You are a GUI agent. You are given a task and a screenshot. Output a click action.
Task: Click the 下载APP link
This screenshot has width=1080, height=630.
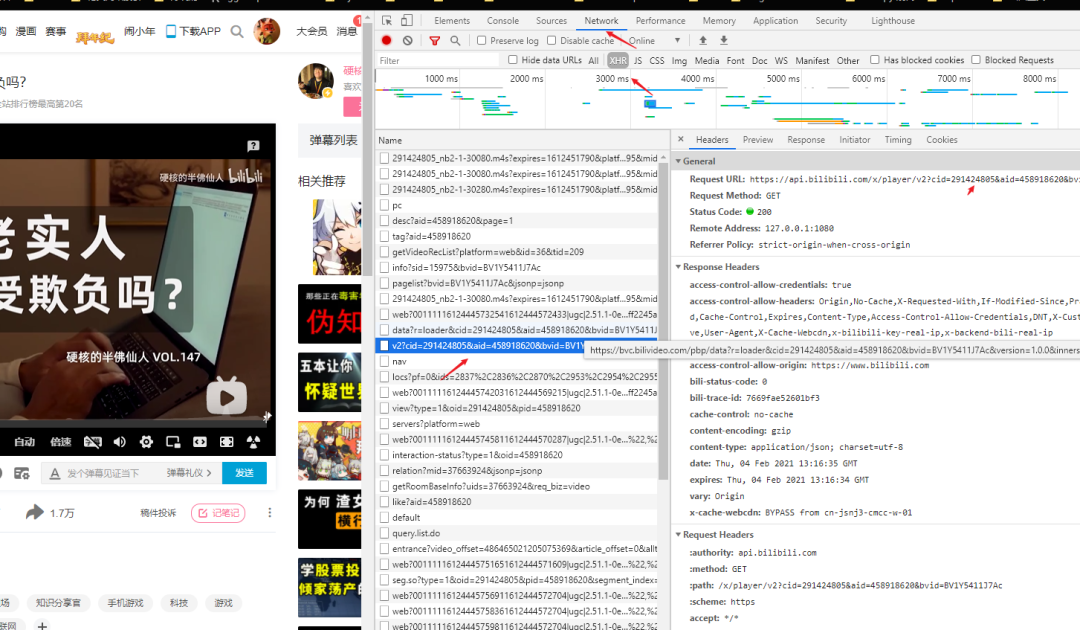click(194, 31)
